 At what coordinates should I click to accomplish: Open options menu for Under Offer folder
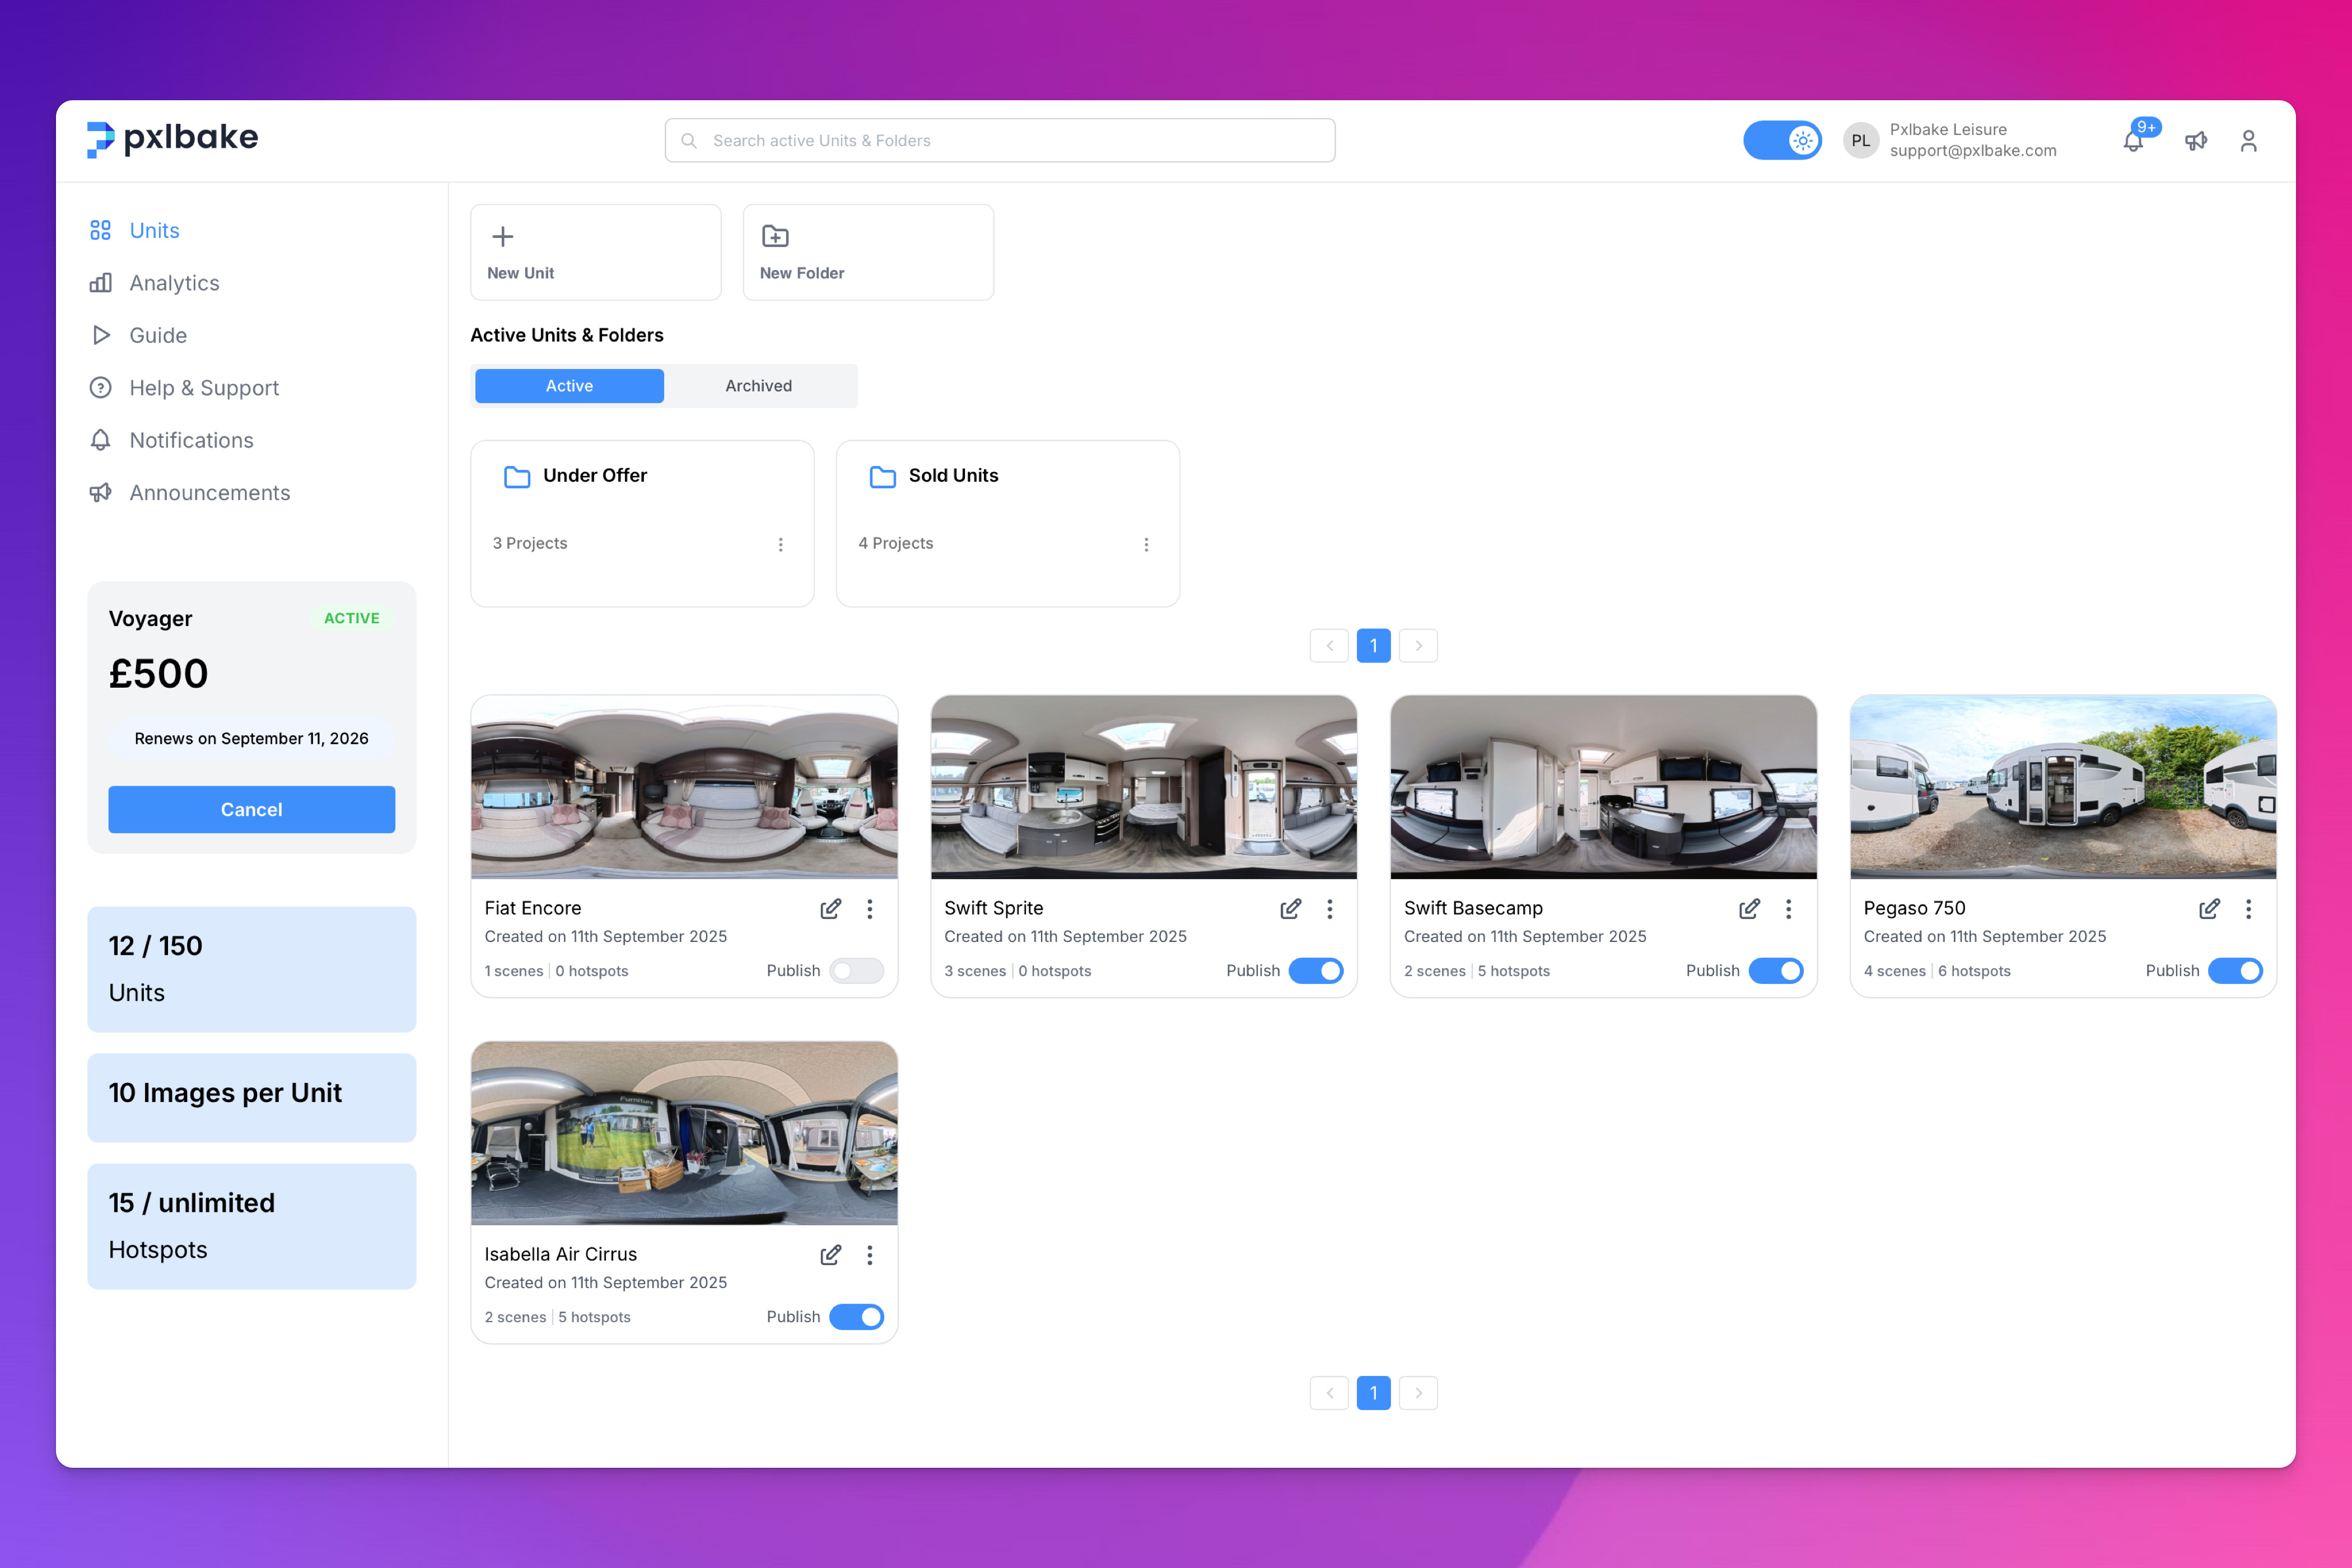[x=781, y=544]
